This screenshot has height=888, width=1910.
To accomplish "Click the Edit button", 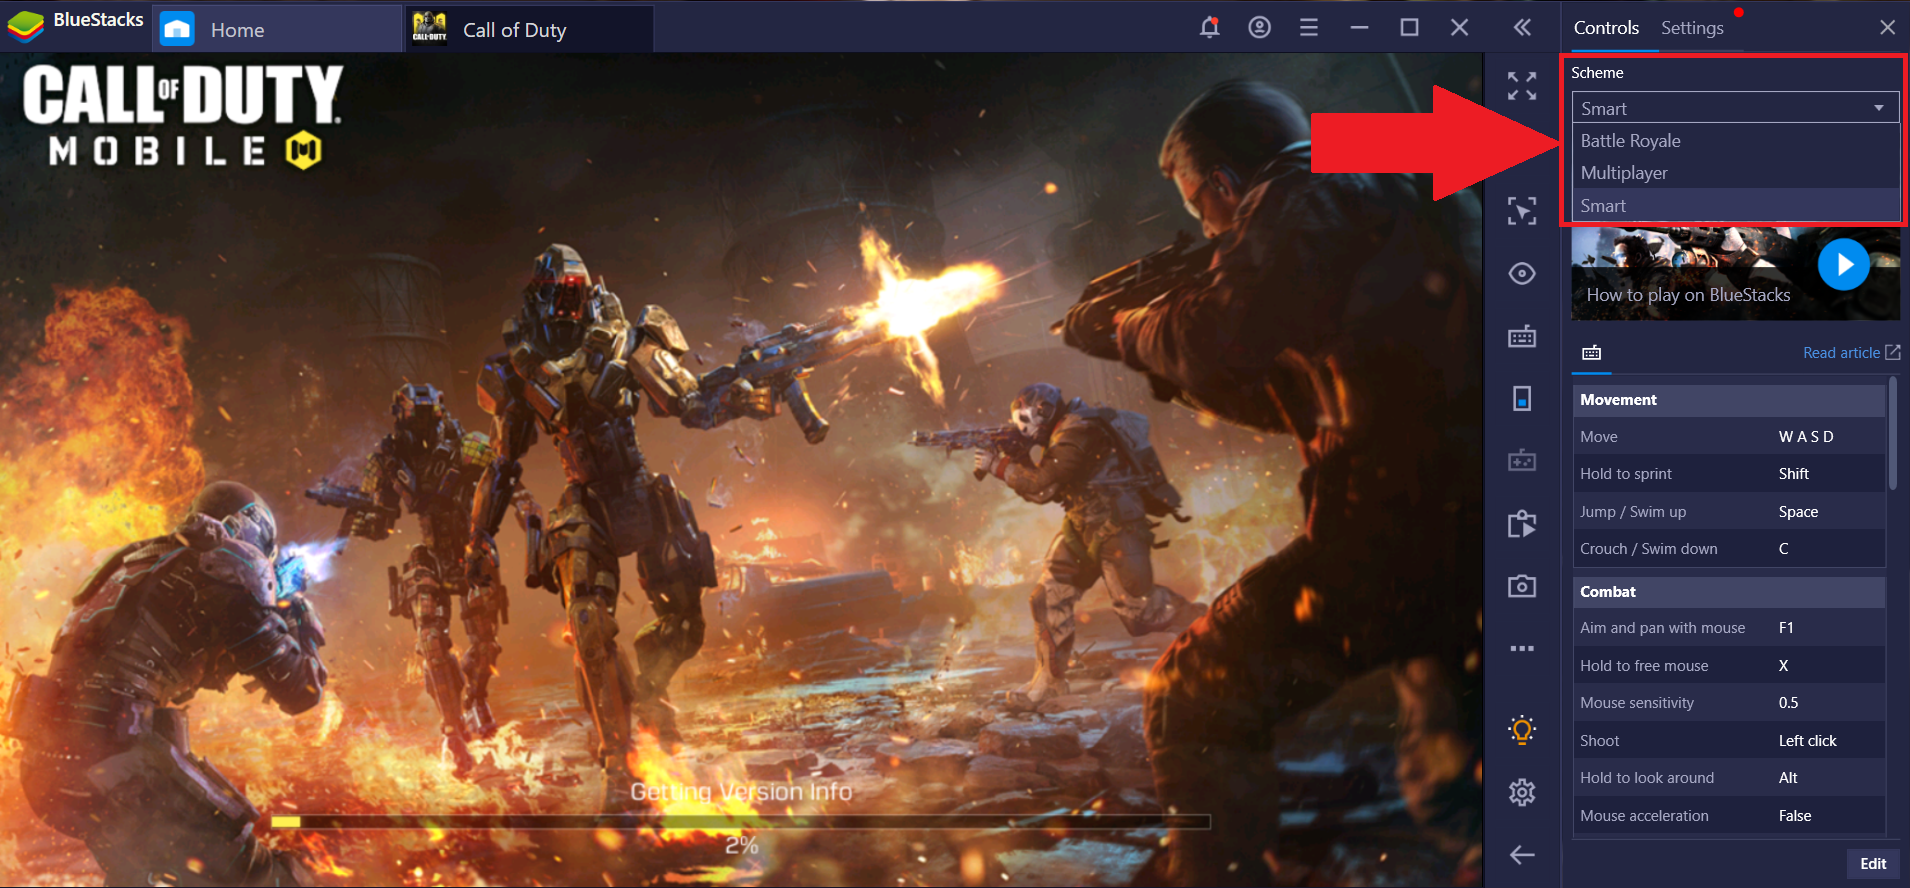I will (1873, 864).
